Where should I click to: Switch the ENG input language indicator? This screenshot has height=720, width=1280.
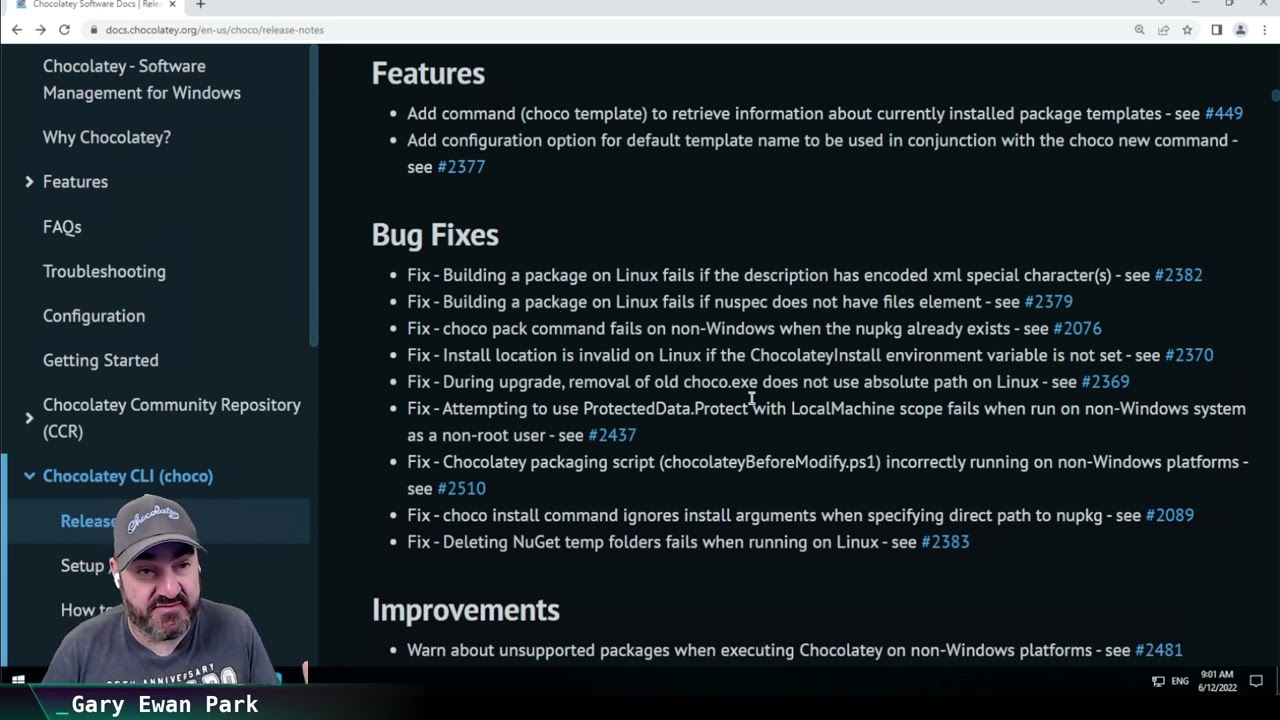(1180, 681)
